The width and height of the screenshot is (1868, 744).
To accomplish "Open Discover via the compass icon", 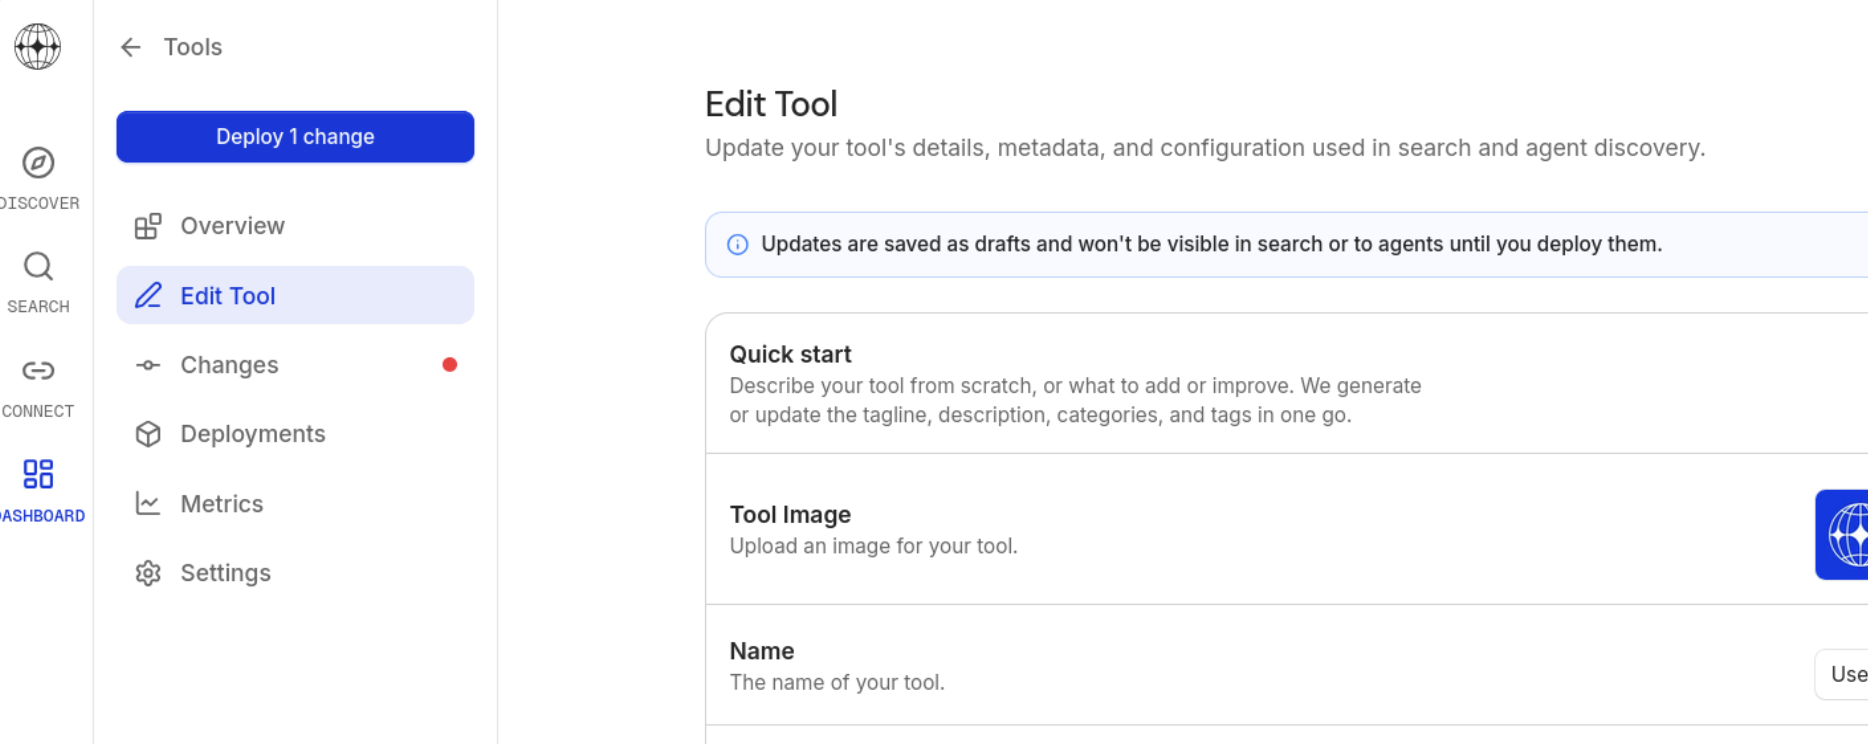I will 38,163.
